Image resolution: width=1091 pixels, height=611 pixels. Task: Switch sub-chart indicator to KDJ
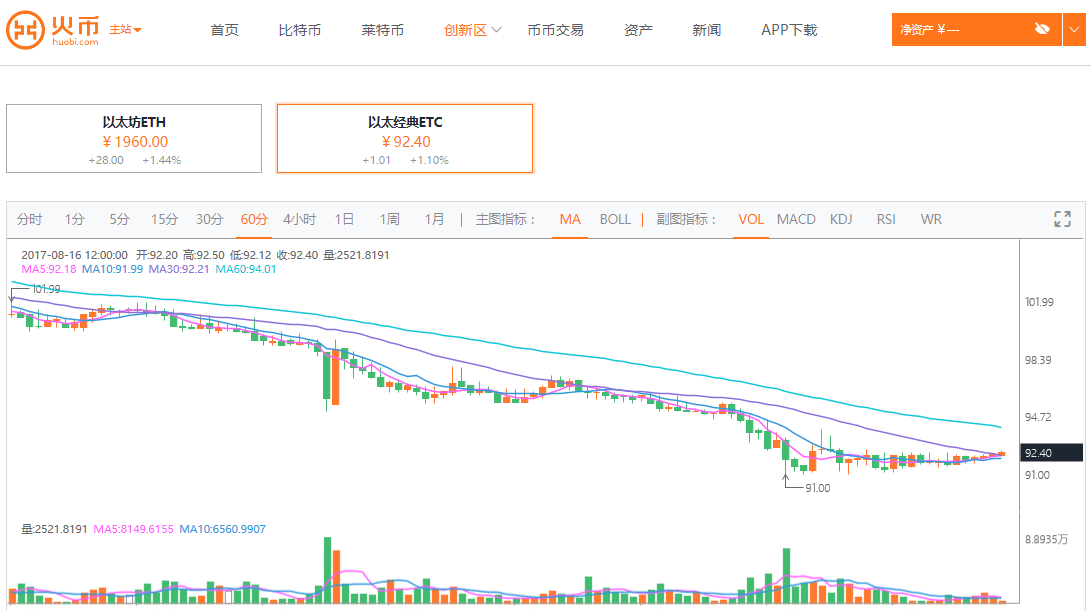841,219
